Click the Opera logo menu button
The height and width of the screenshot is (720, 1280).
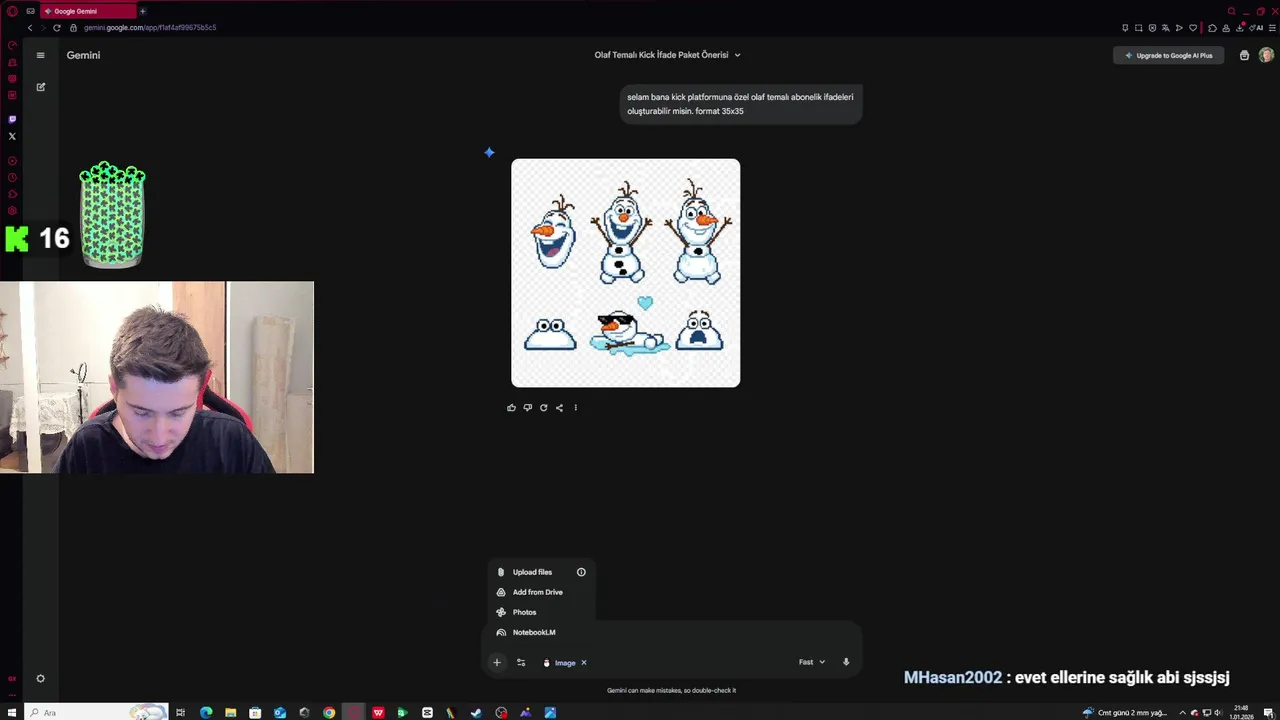pyautogui.click(x=12, y=11)
